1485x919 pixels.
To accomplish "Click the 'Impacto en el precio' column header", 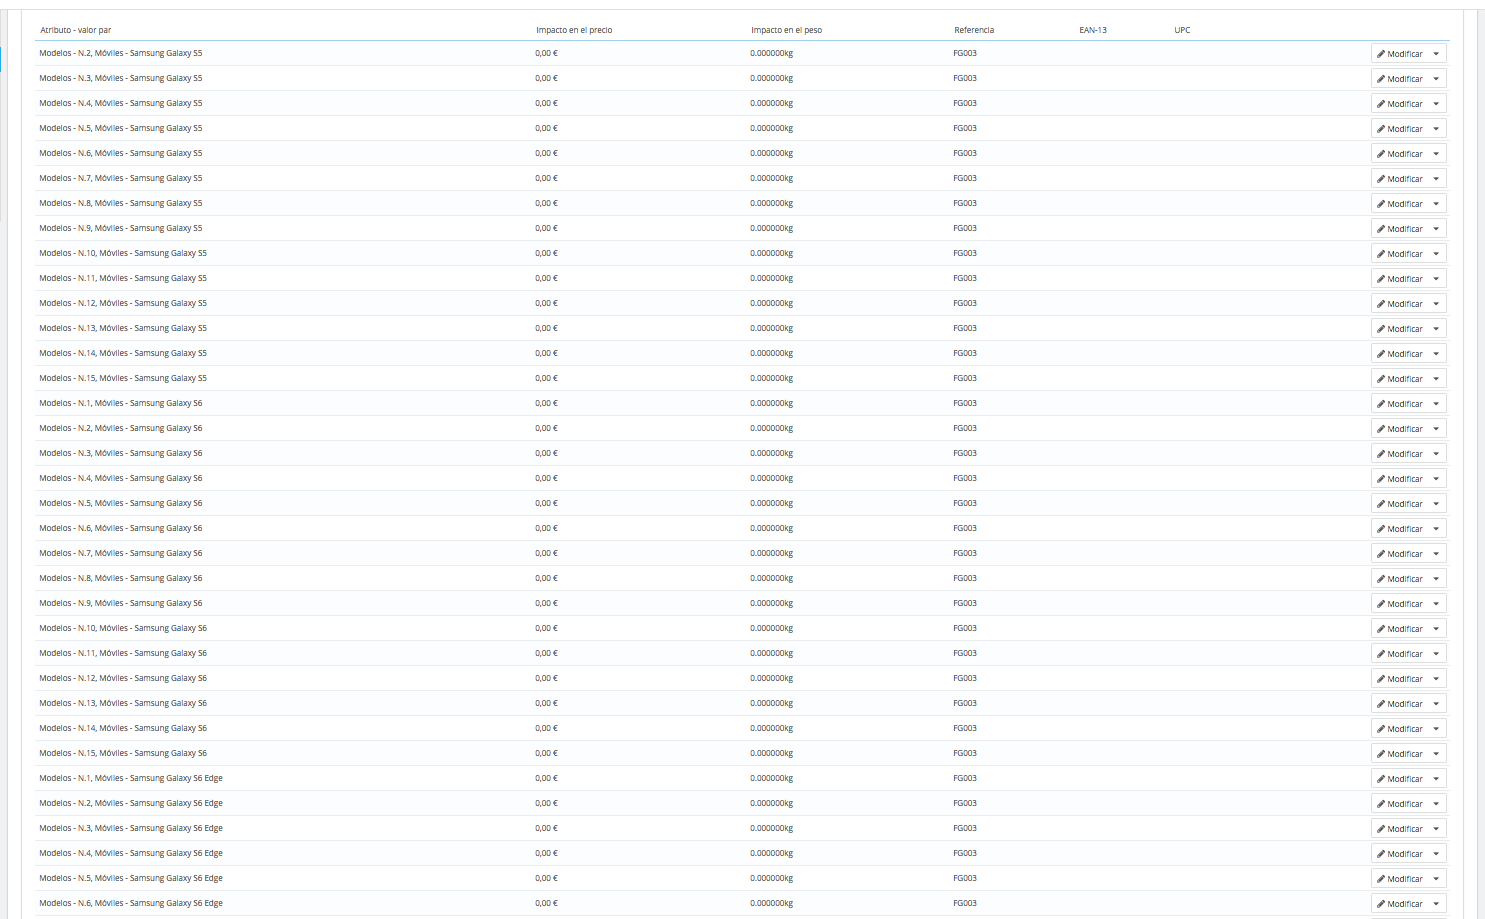I will coord(574,30).
